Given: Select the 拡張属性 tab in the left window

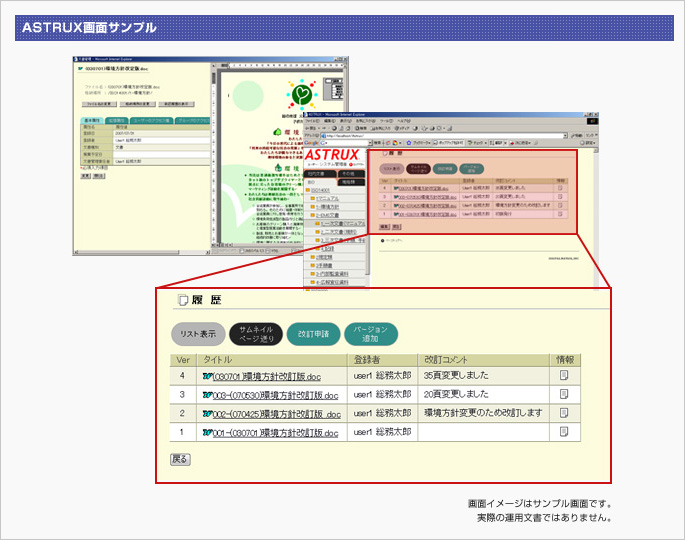Looking at the screenshot, I should (x=117, y=121).
